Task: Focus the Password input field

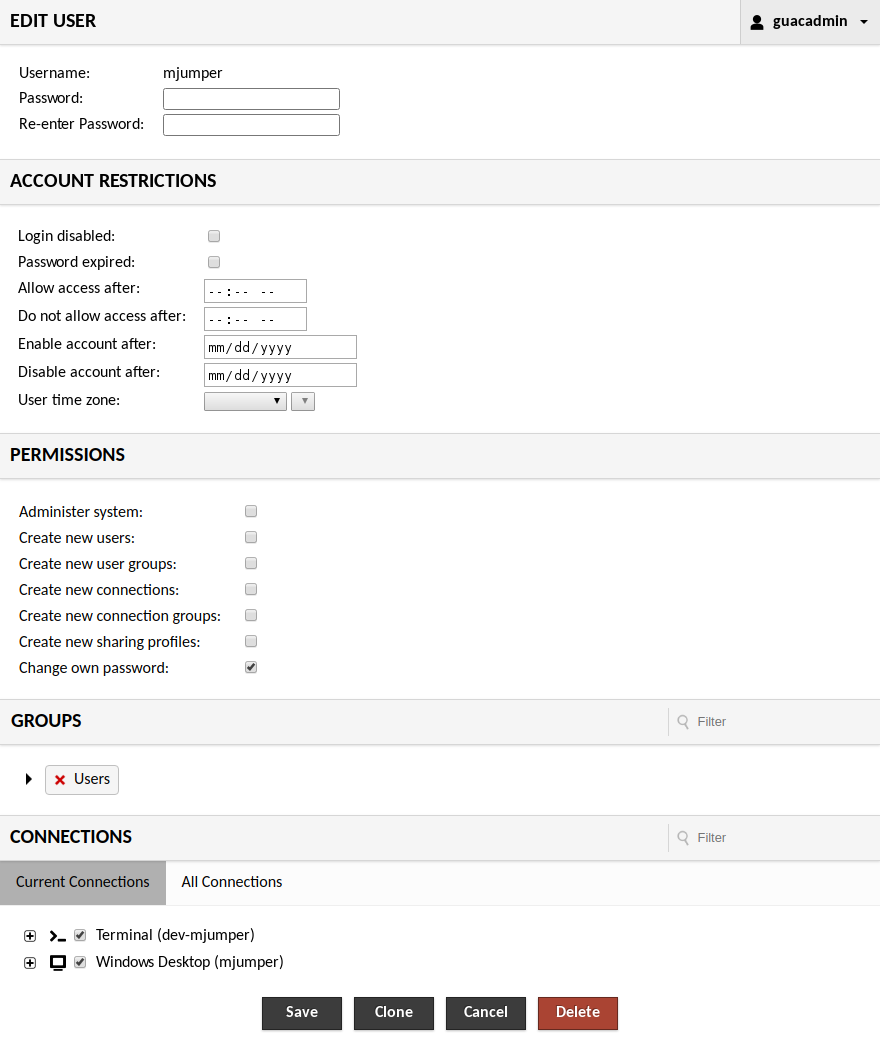Action: coord(251,99)
